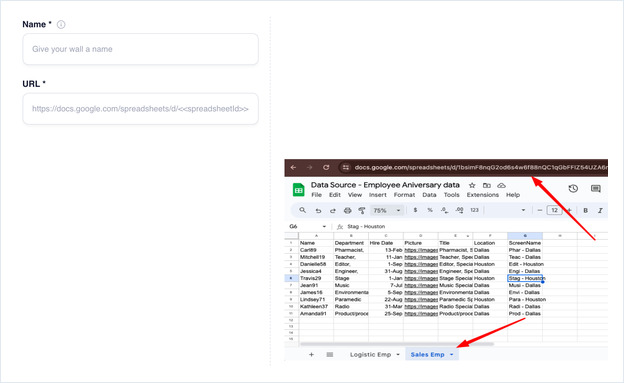This screenshot has height=383, width=624.
Task: Click the info icon next to Name
Action: pos(61,25)
